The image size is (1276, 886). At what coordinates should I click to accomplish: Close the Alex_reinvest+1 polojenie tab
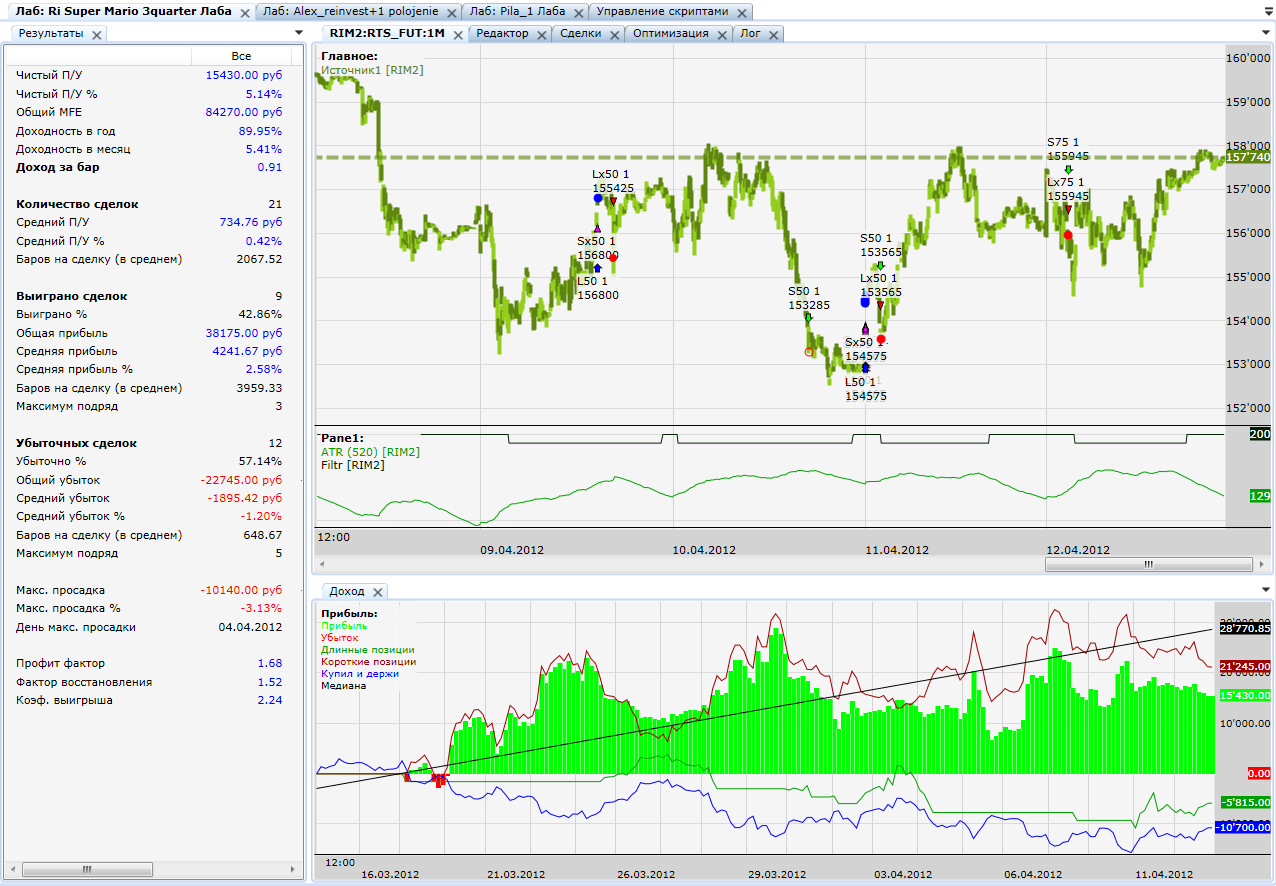(451, 12)
